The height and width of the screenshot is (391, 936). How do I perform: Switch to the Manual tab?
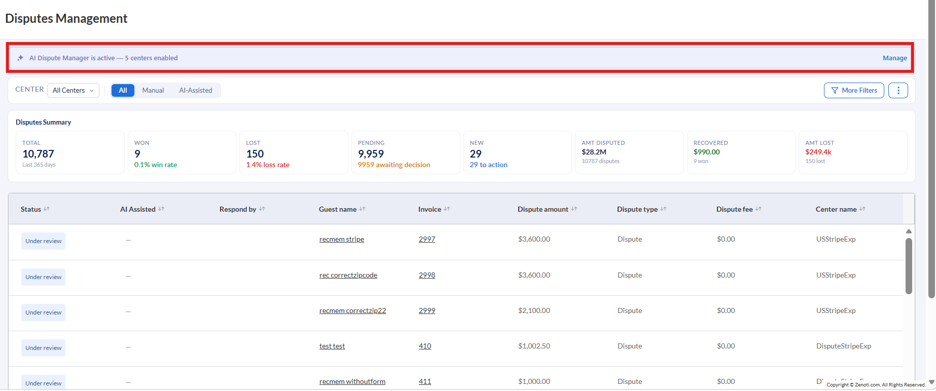click(153, 90)
